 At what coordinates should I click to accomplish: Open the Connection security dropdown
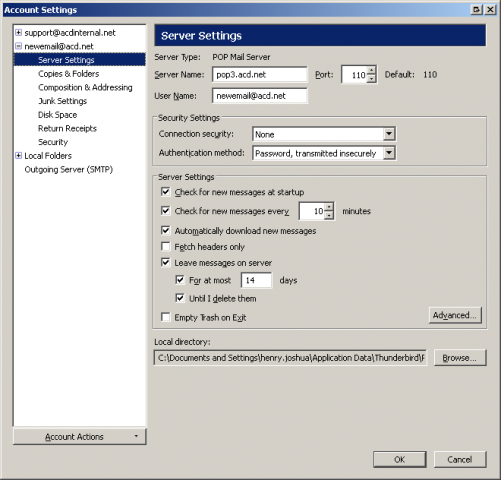(389, 134)
